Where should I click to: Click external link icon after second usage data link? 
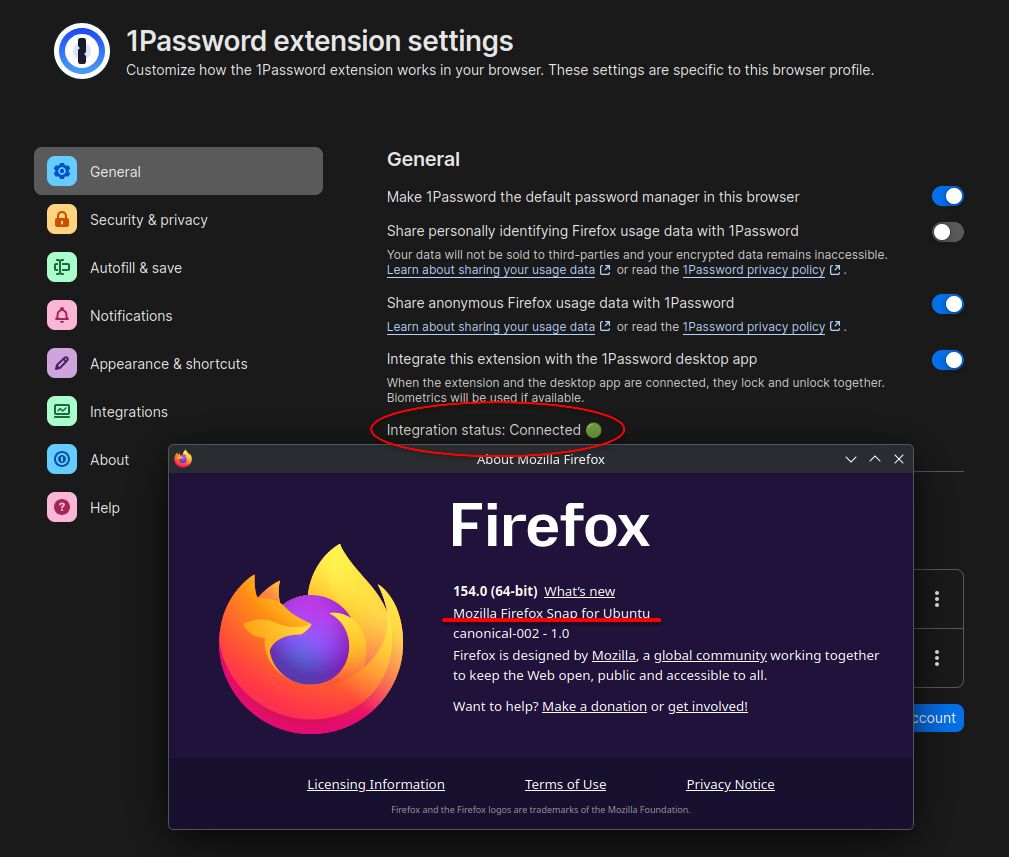[x=605, y=326]
